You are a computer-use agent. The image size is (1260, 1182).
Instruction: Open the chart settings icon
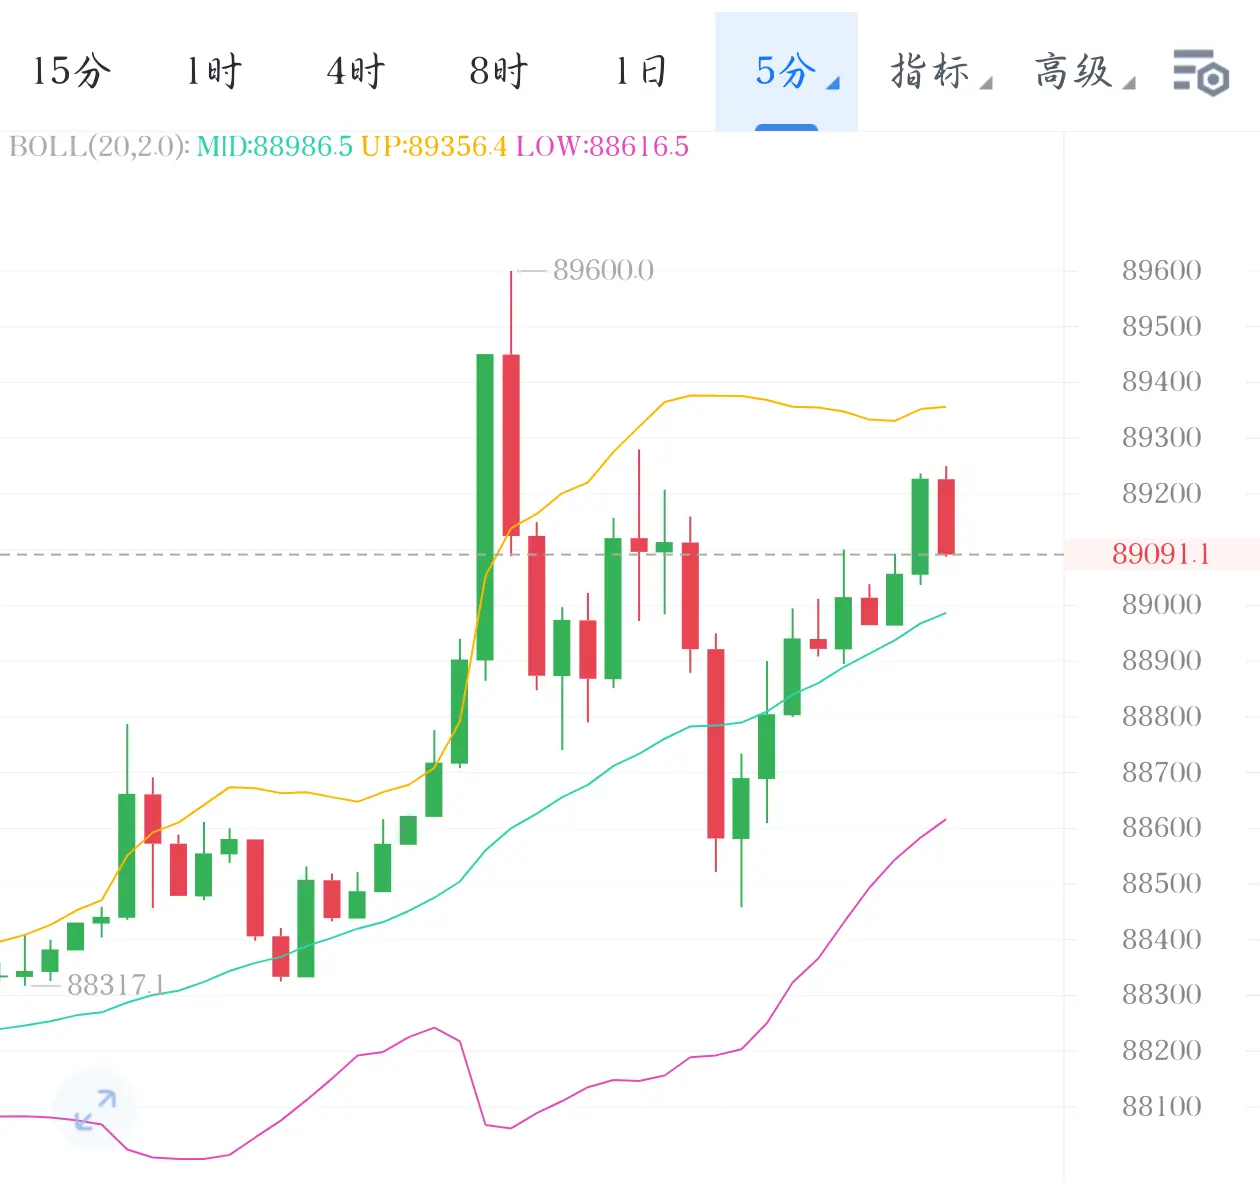point(1200,72)
